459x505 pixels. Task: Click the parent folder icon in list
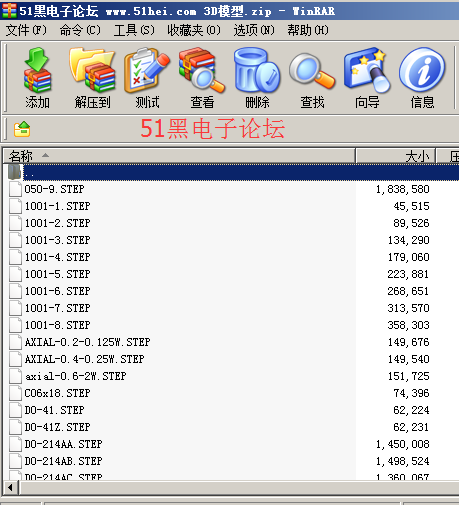coord(14,172)
